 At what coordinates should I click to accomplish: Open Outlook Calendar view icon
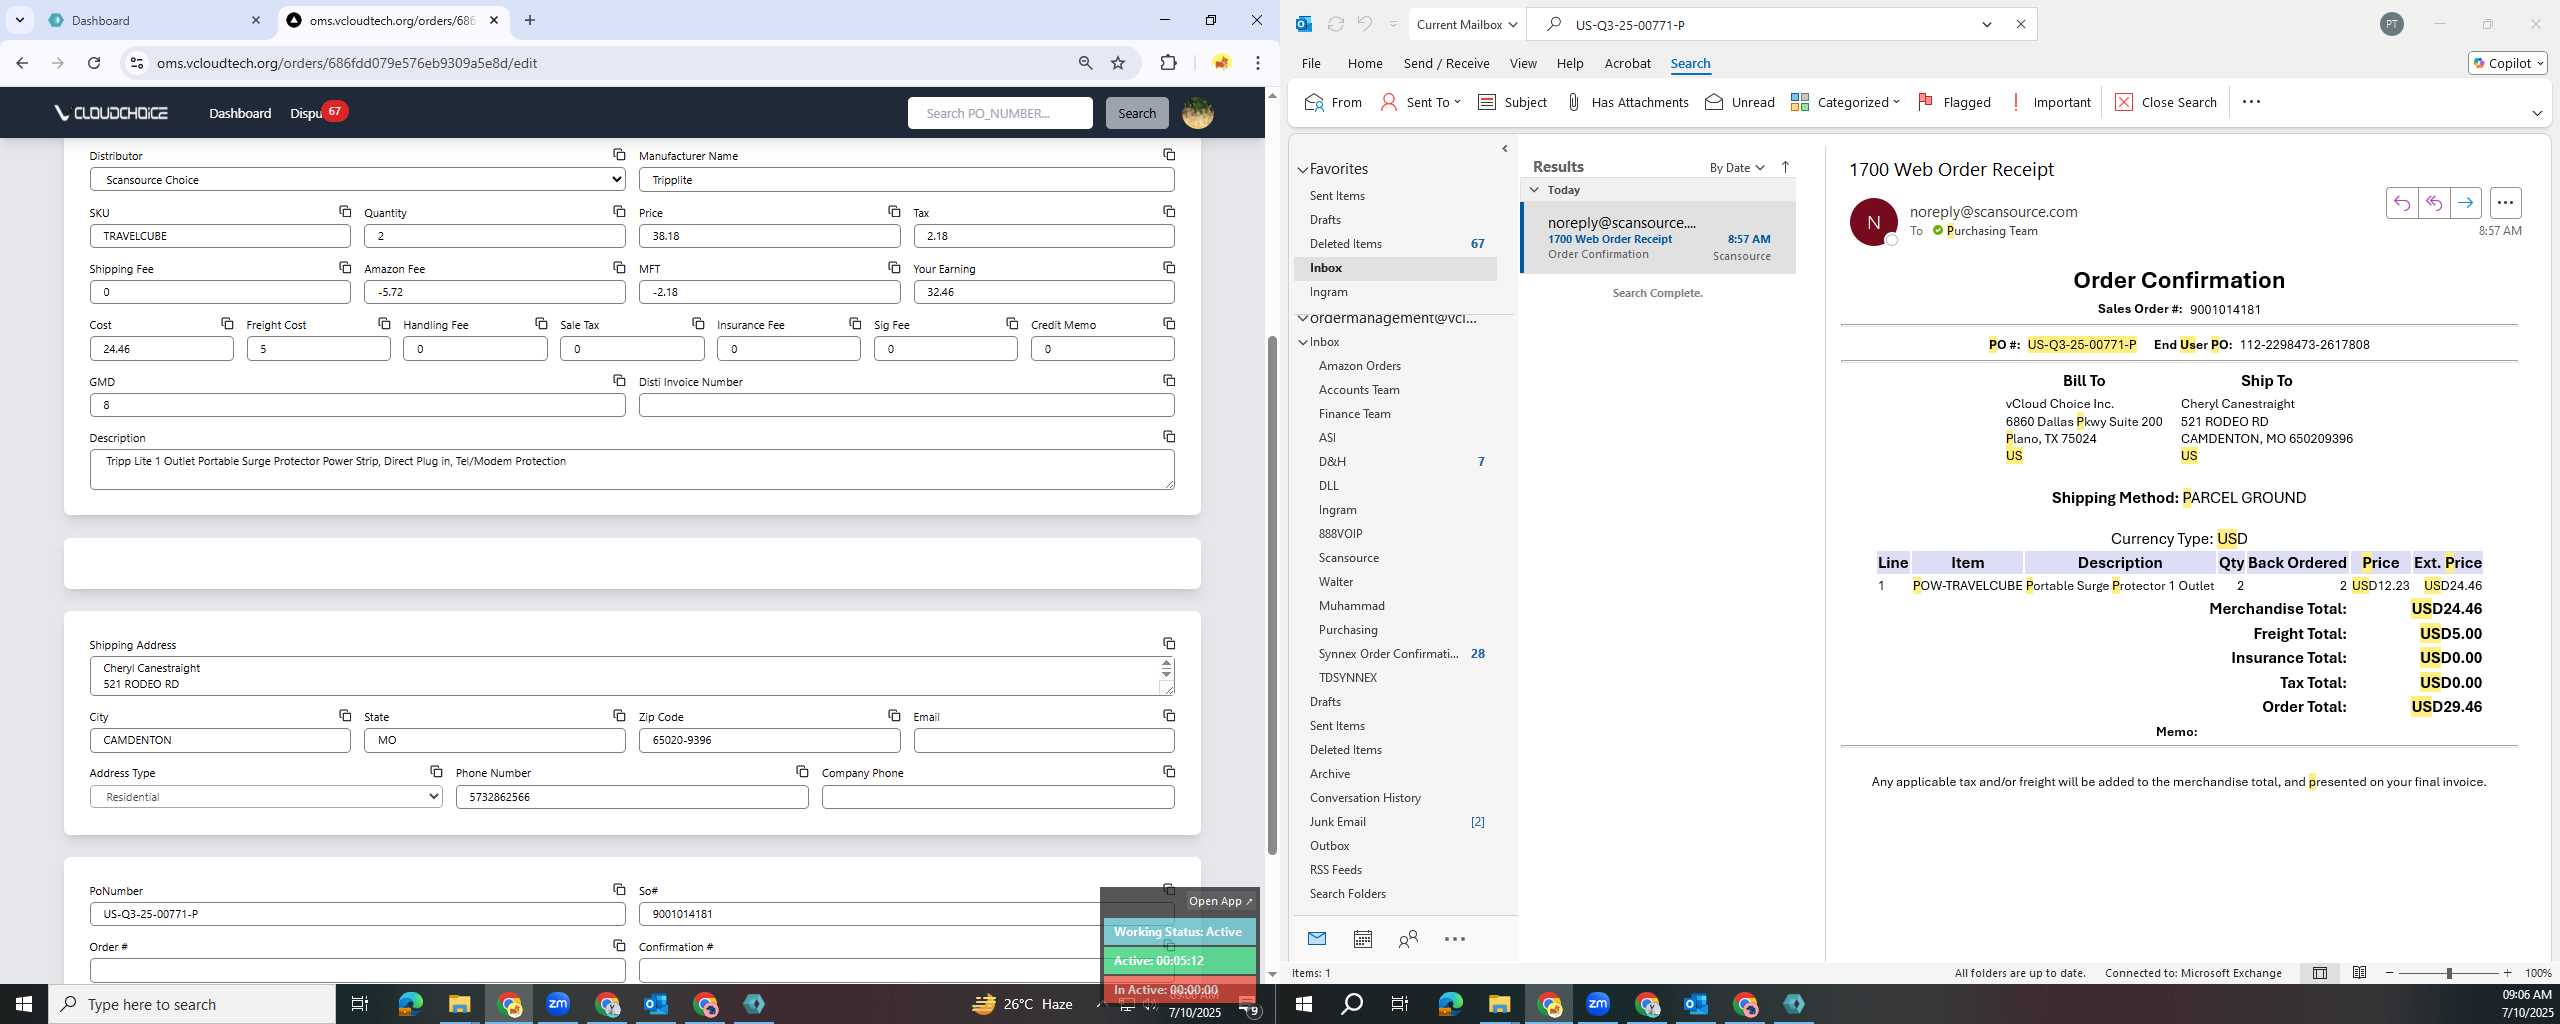pyautogui.click(x=1362, y=939)
